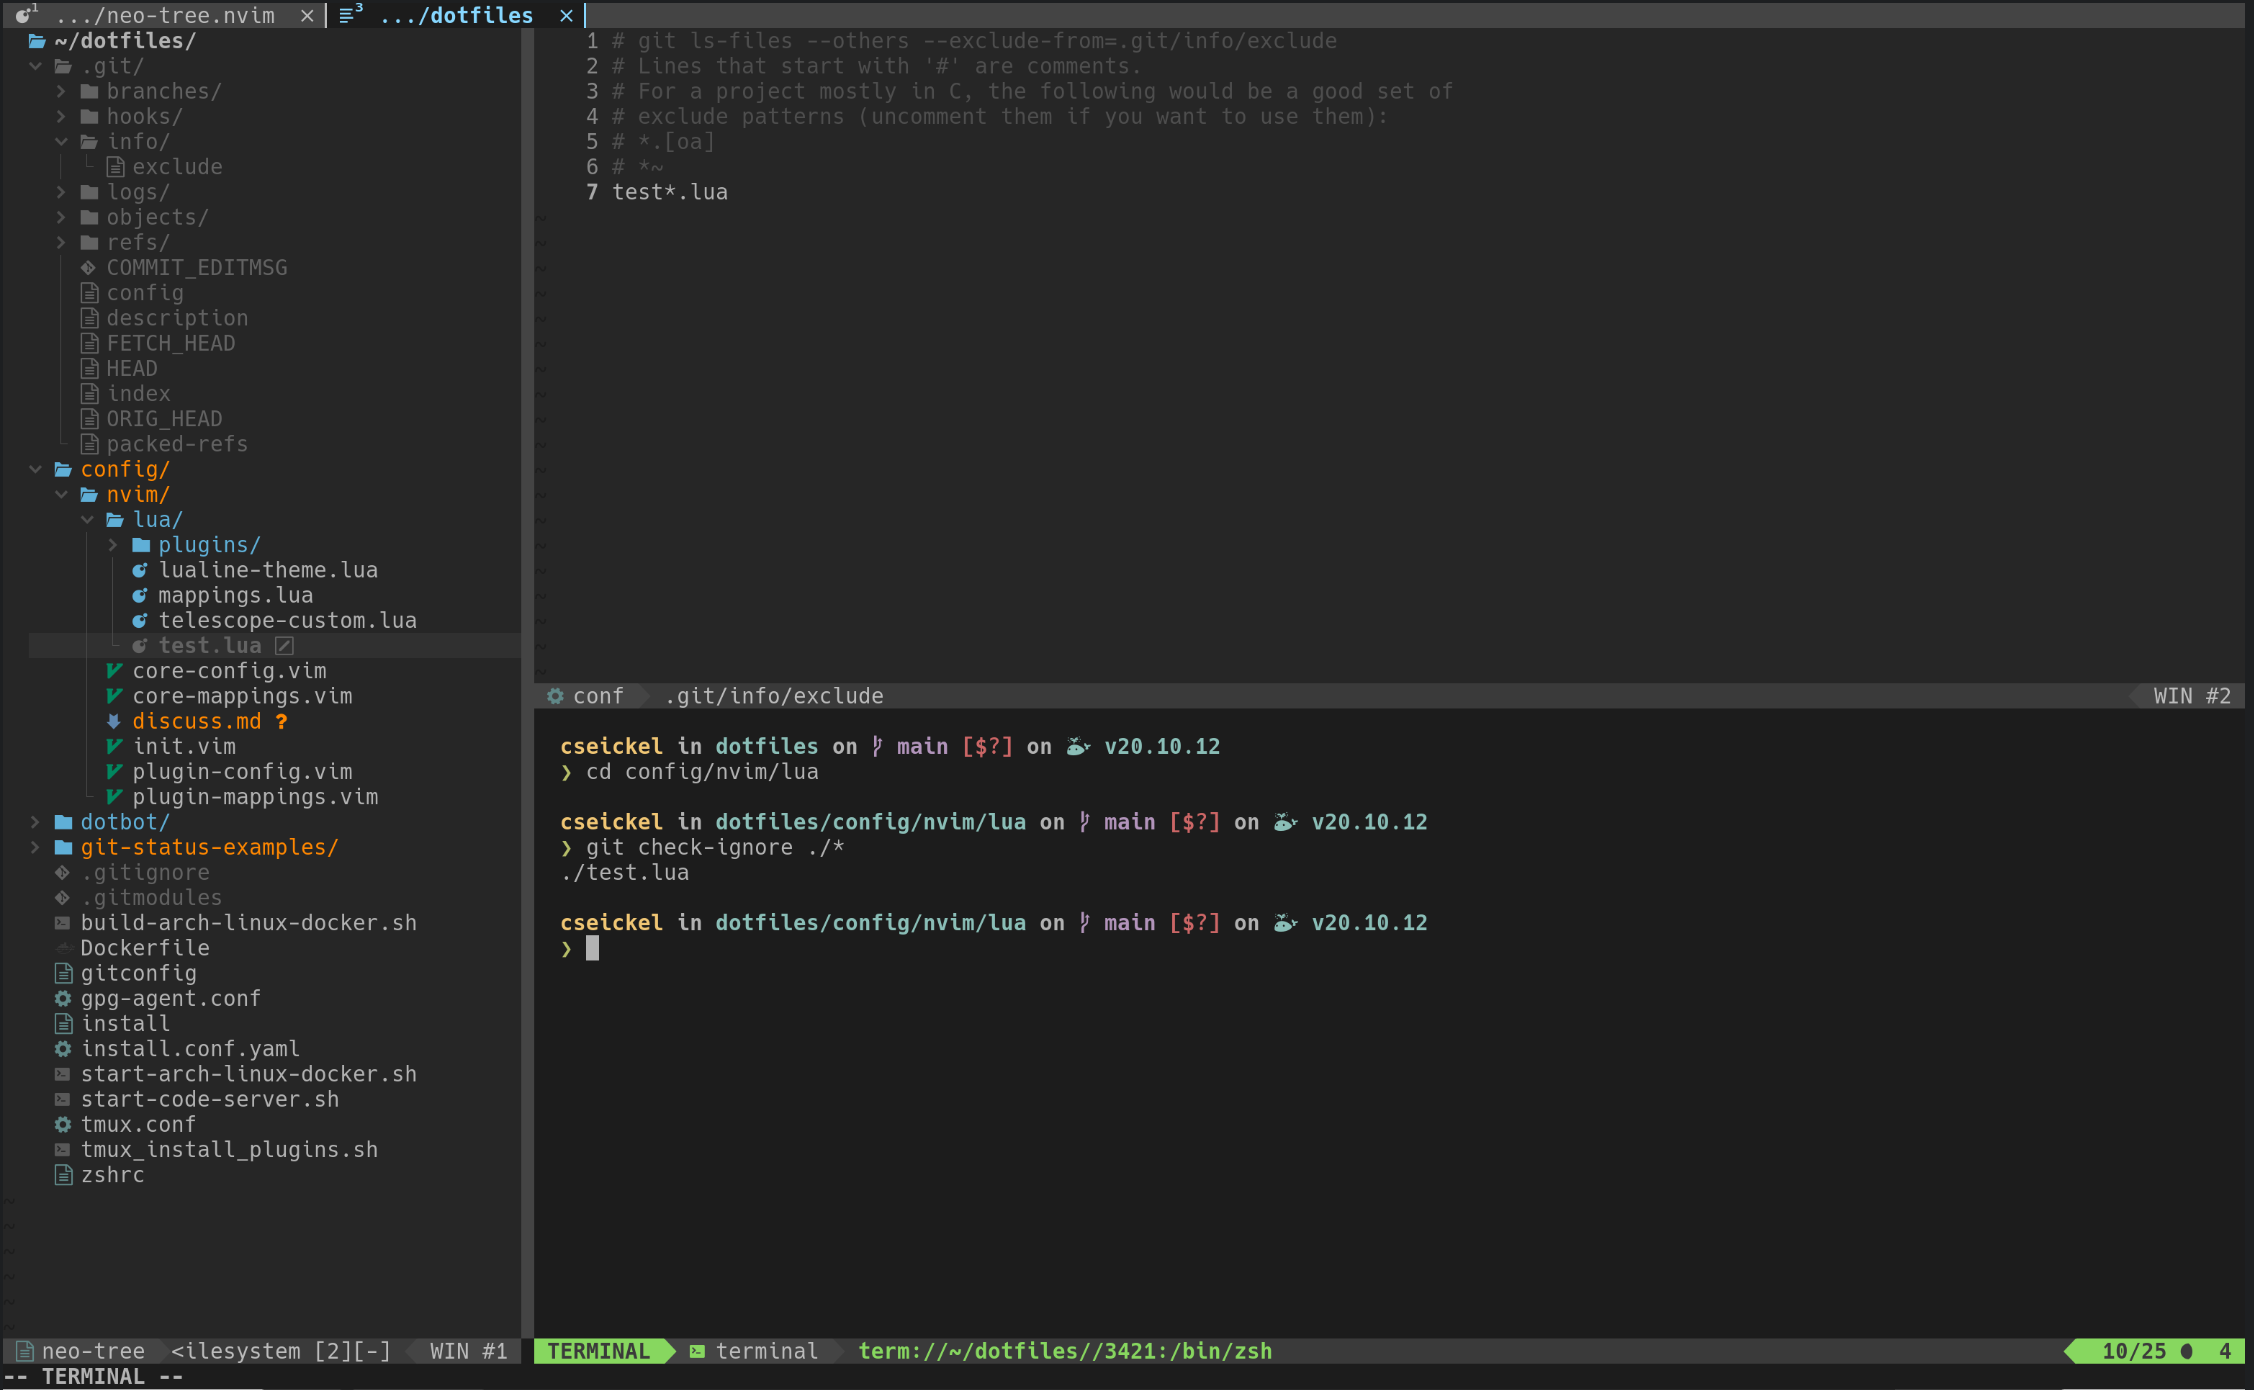Click the gear icon on the exclude winbar
The width and height of the screenshot is (2254, 1390).
point(556,695)
